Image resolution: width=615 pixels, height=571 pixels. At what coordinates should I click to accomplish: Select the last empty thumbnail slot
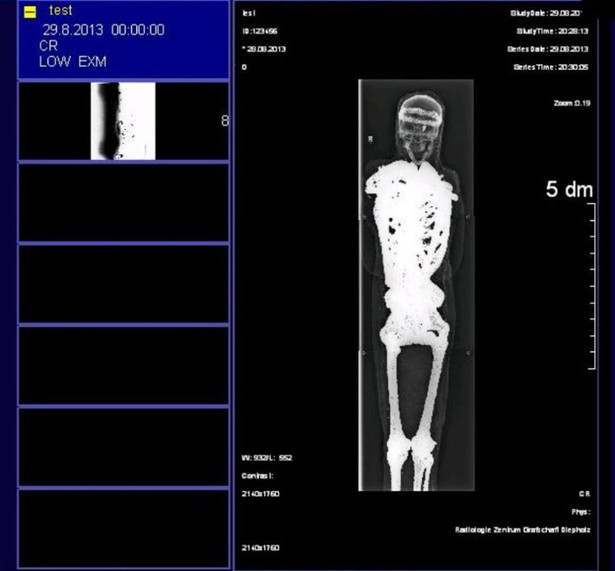pyautogui.click(x=124, y=528)
